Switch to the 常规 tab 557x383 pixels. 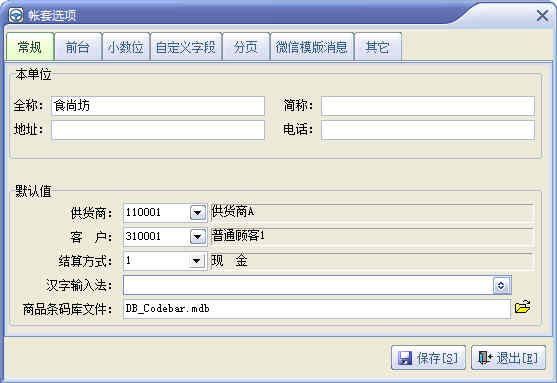click(x=30, y=47)
